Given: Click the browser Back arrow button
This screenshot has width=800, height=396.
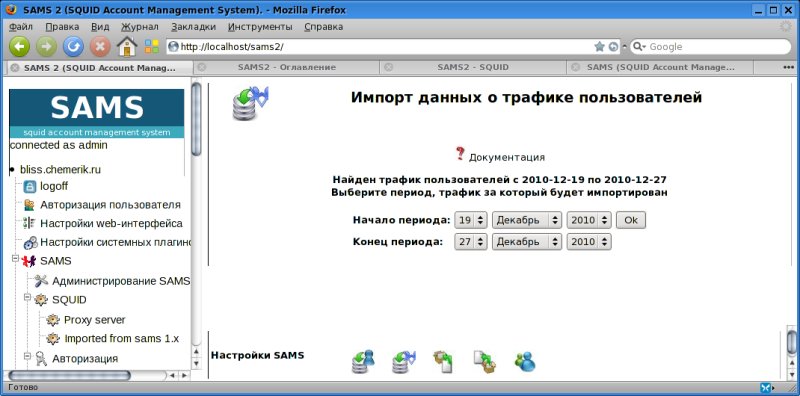Looking at the screenshot, I should click(19, 47).
